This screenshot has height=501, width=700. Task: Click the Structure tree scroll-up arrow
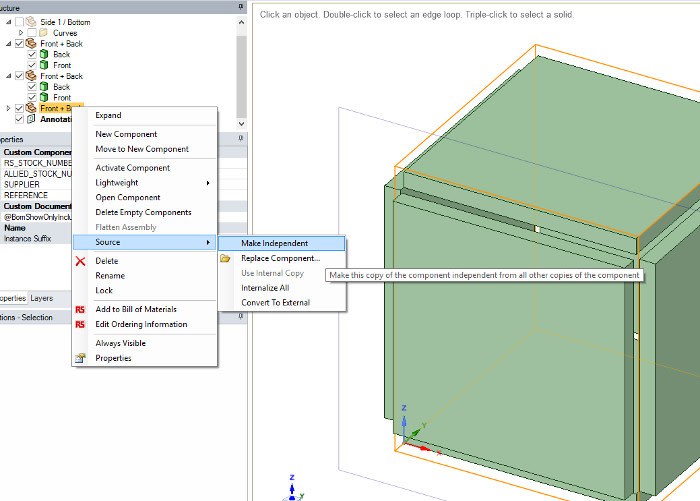click(242, 22)
